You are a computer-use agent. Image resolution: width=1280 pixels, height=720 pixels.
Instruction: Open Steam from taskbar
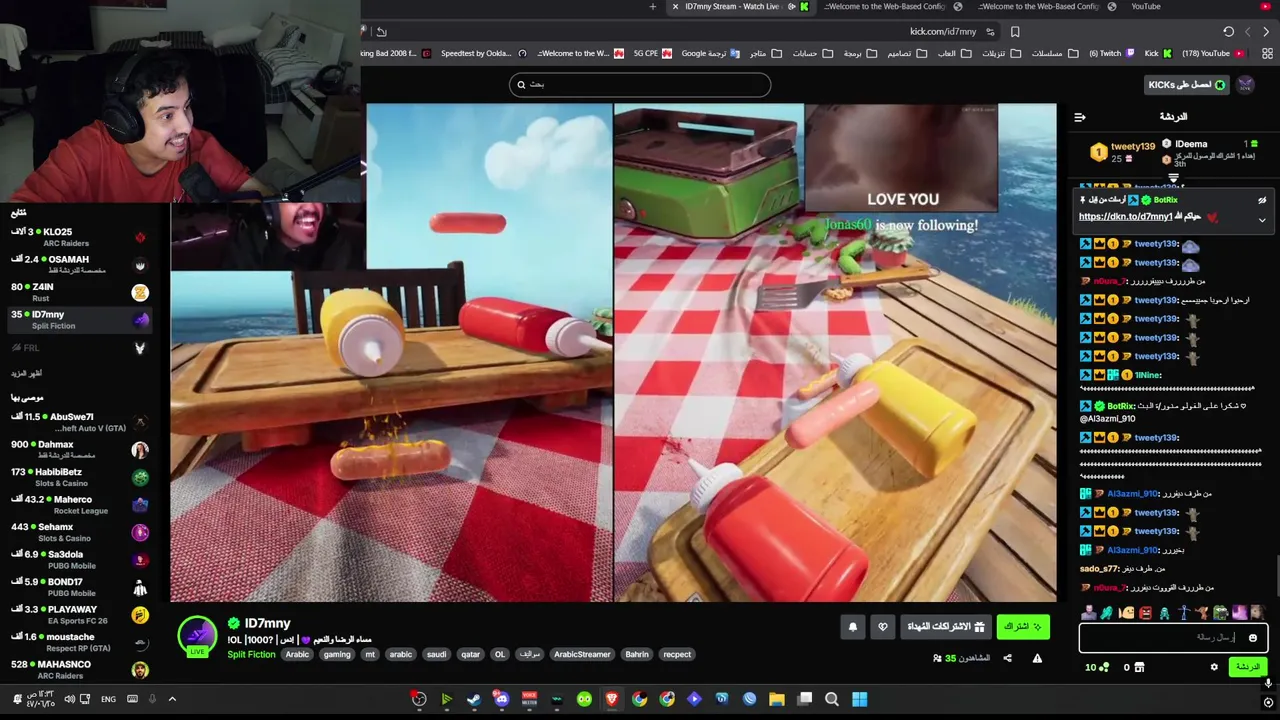(474, 700)
